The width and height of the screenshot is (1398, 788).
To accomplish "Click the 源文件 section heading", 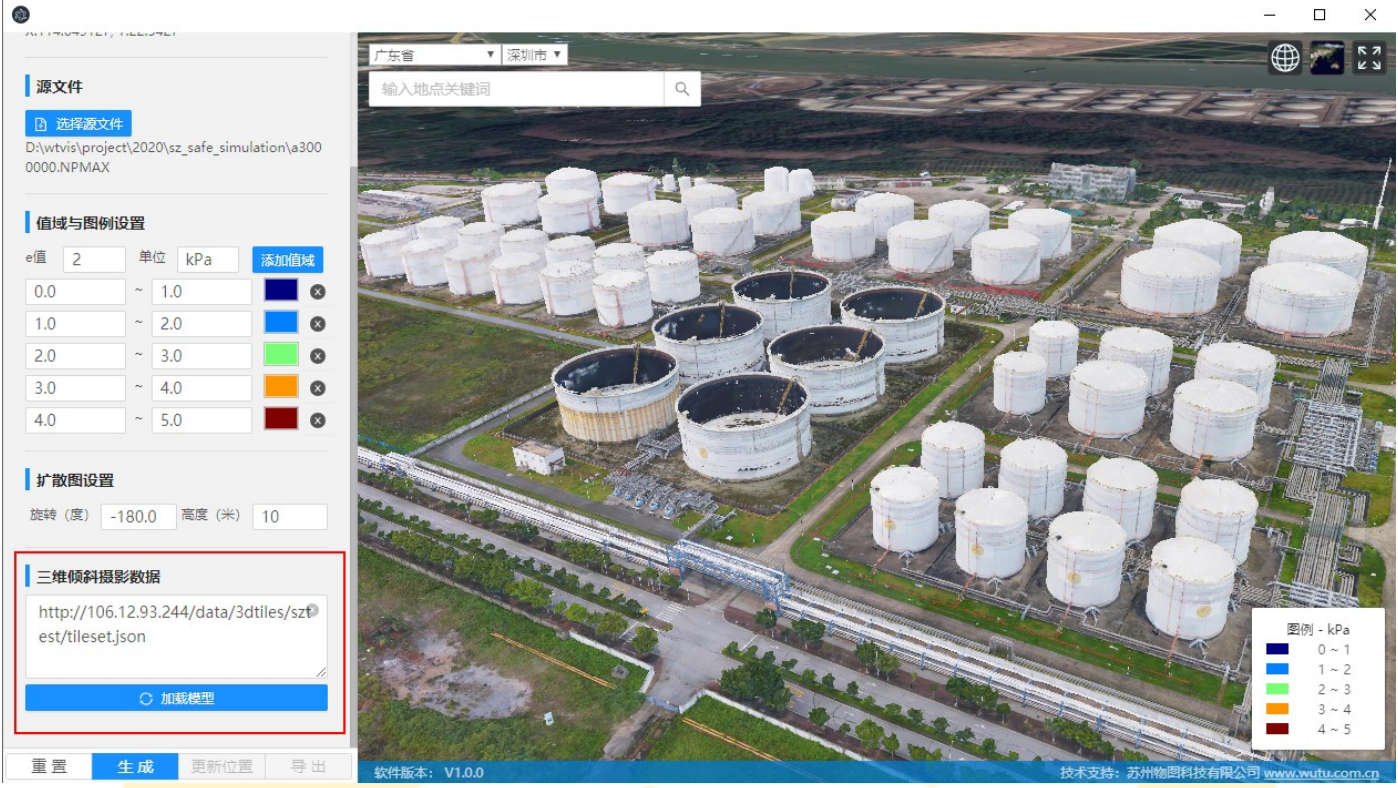I will coord(59,87).
